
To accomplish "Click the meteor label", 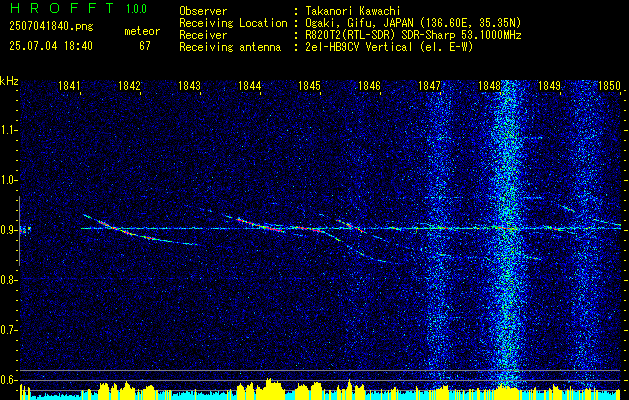I will tap(142, 31).
